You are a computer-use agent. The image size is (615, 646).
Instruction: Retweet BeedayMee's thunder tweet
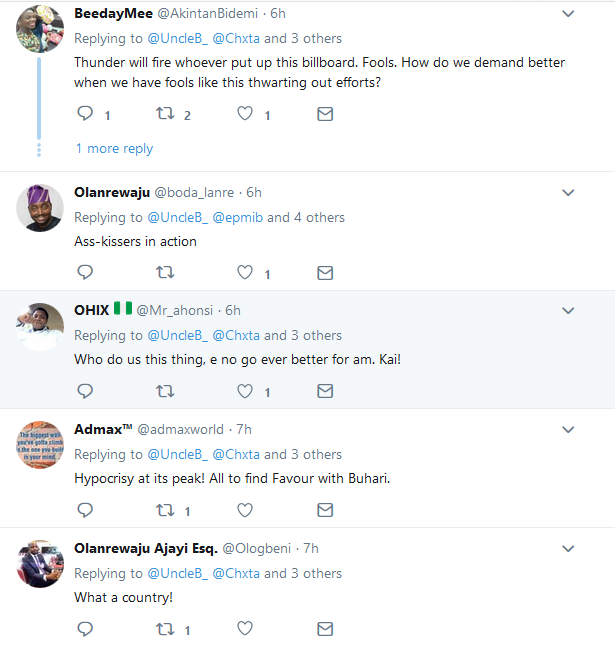pyautogui.click(x=165, y=115)
